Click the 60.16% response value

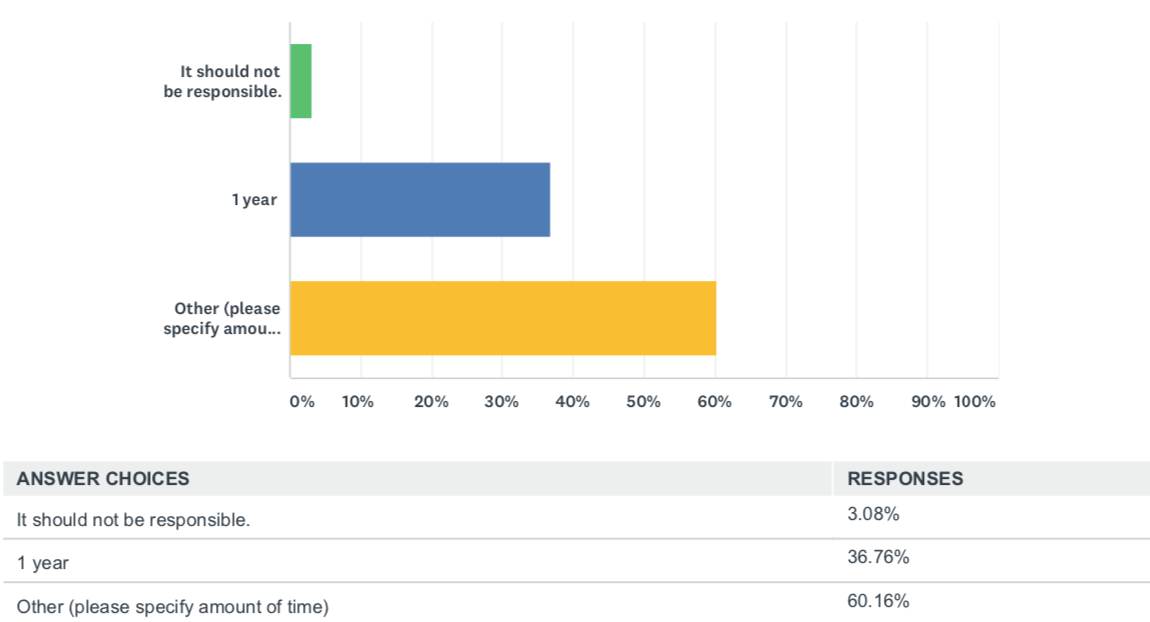877,600
